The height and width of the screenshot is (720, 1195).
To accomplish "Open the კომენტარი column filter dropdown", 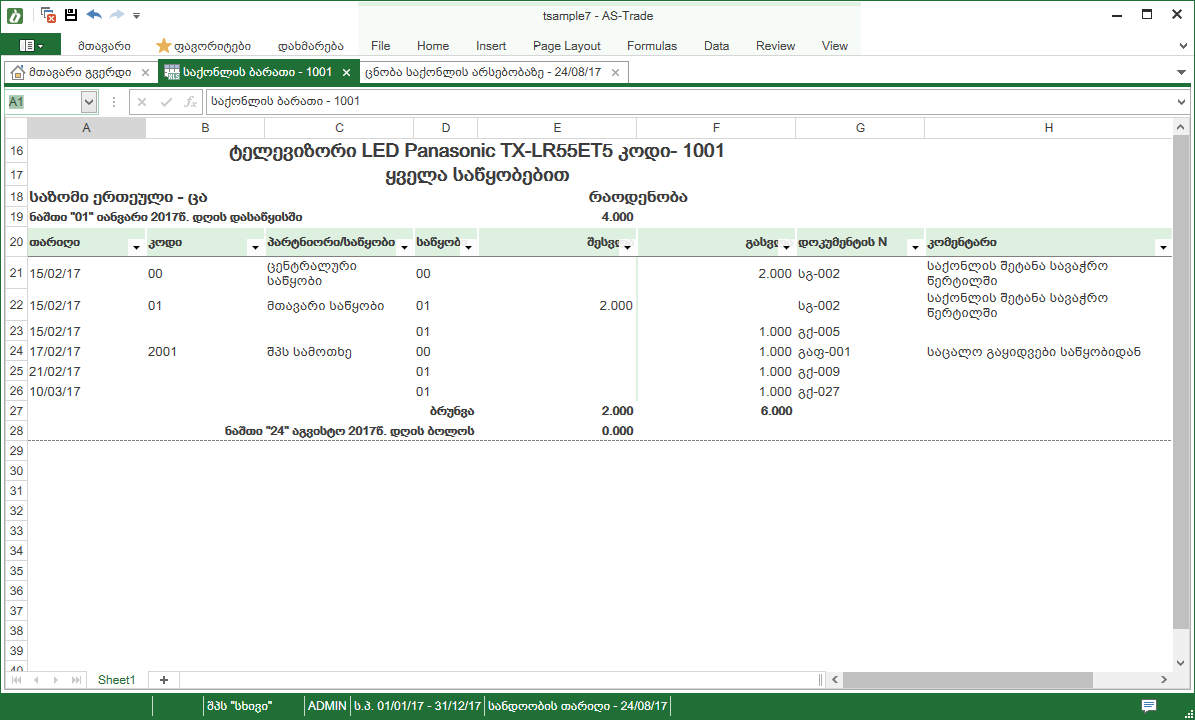I will pos(1163,248).
